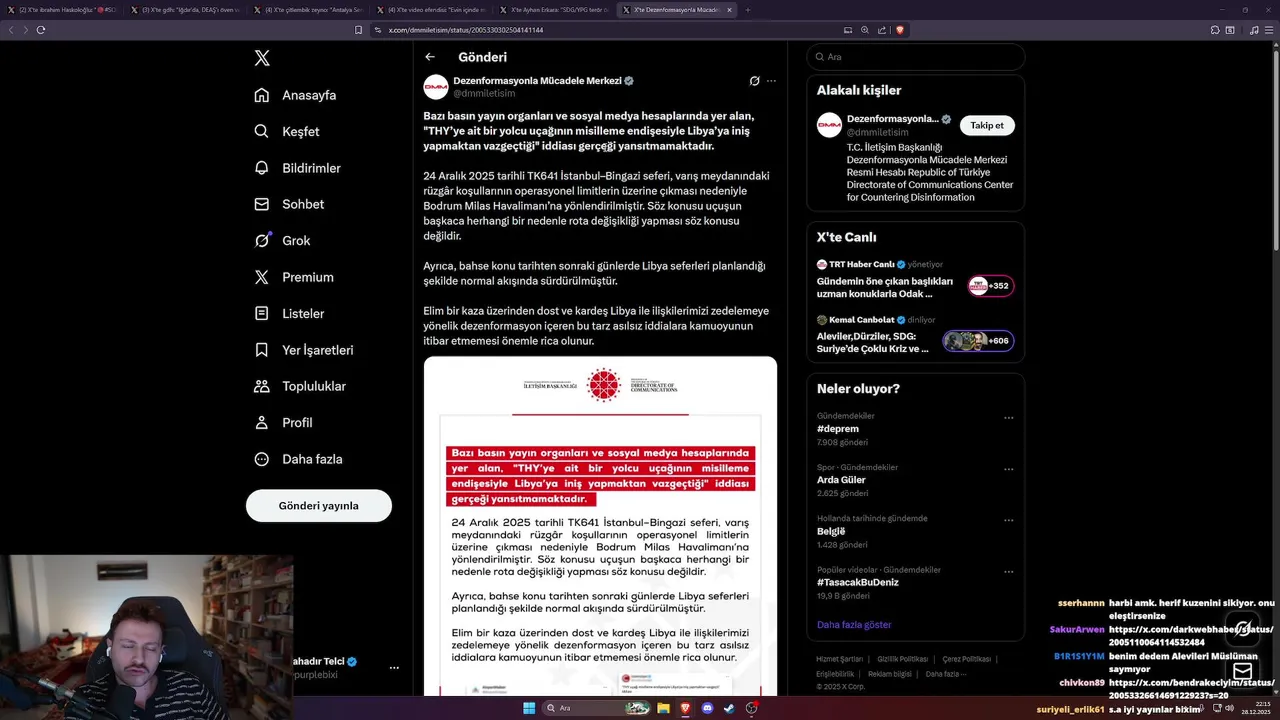
Task: Click the Profil person icon
Action: click(262, 422)
